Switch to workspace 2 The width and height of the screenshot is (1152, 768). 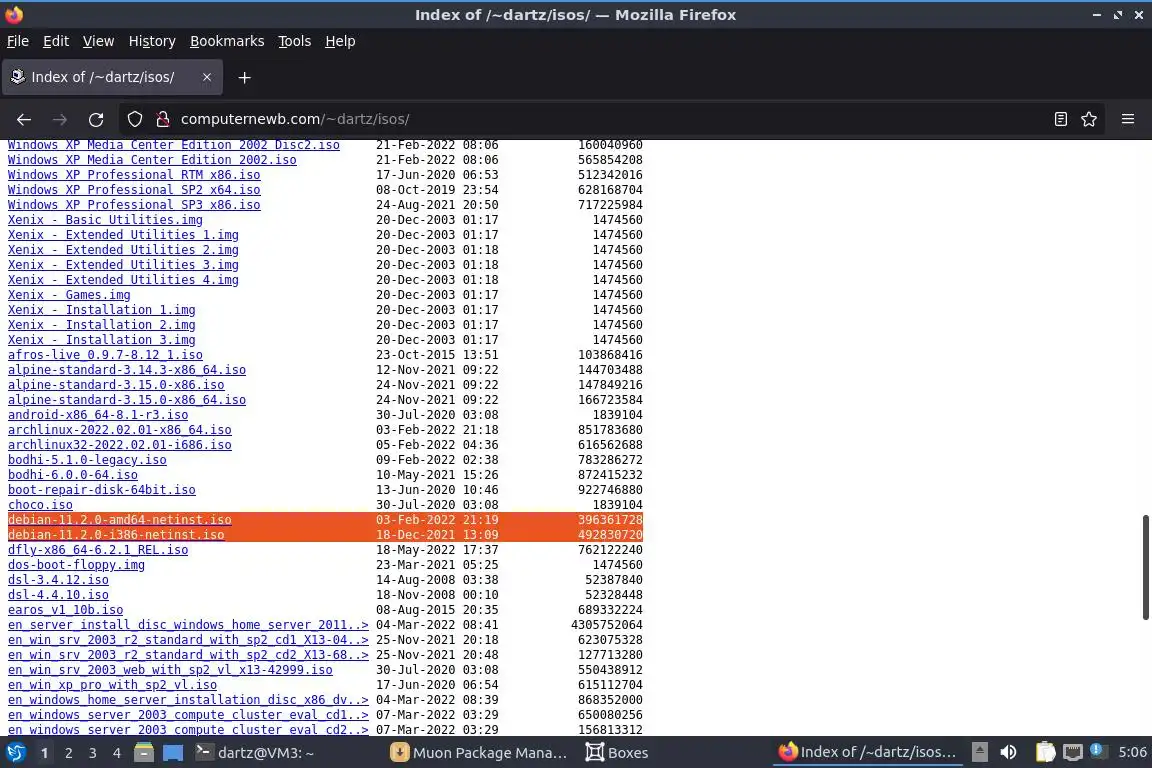coord(68,753)
